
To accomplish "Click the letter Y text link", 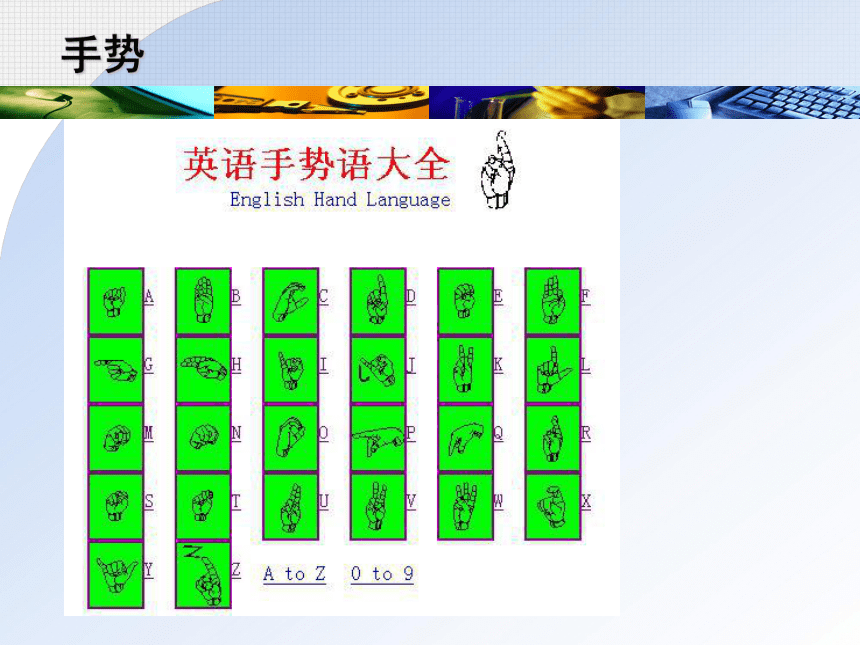I will pos(149,570).
